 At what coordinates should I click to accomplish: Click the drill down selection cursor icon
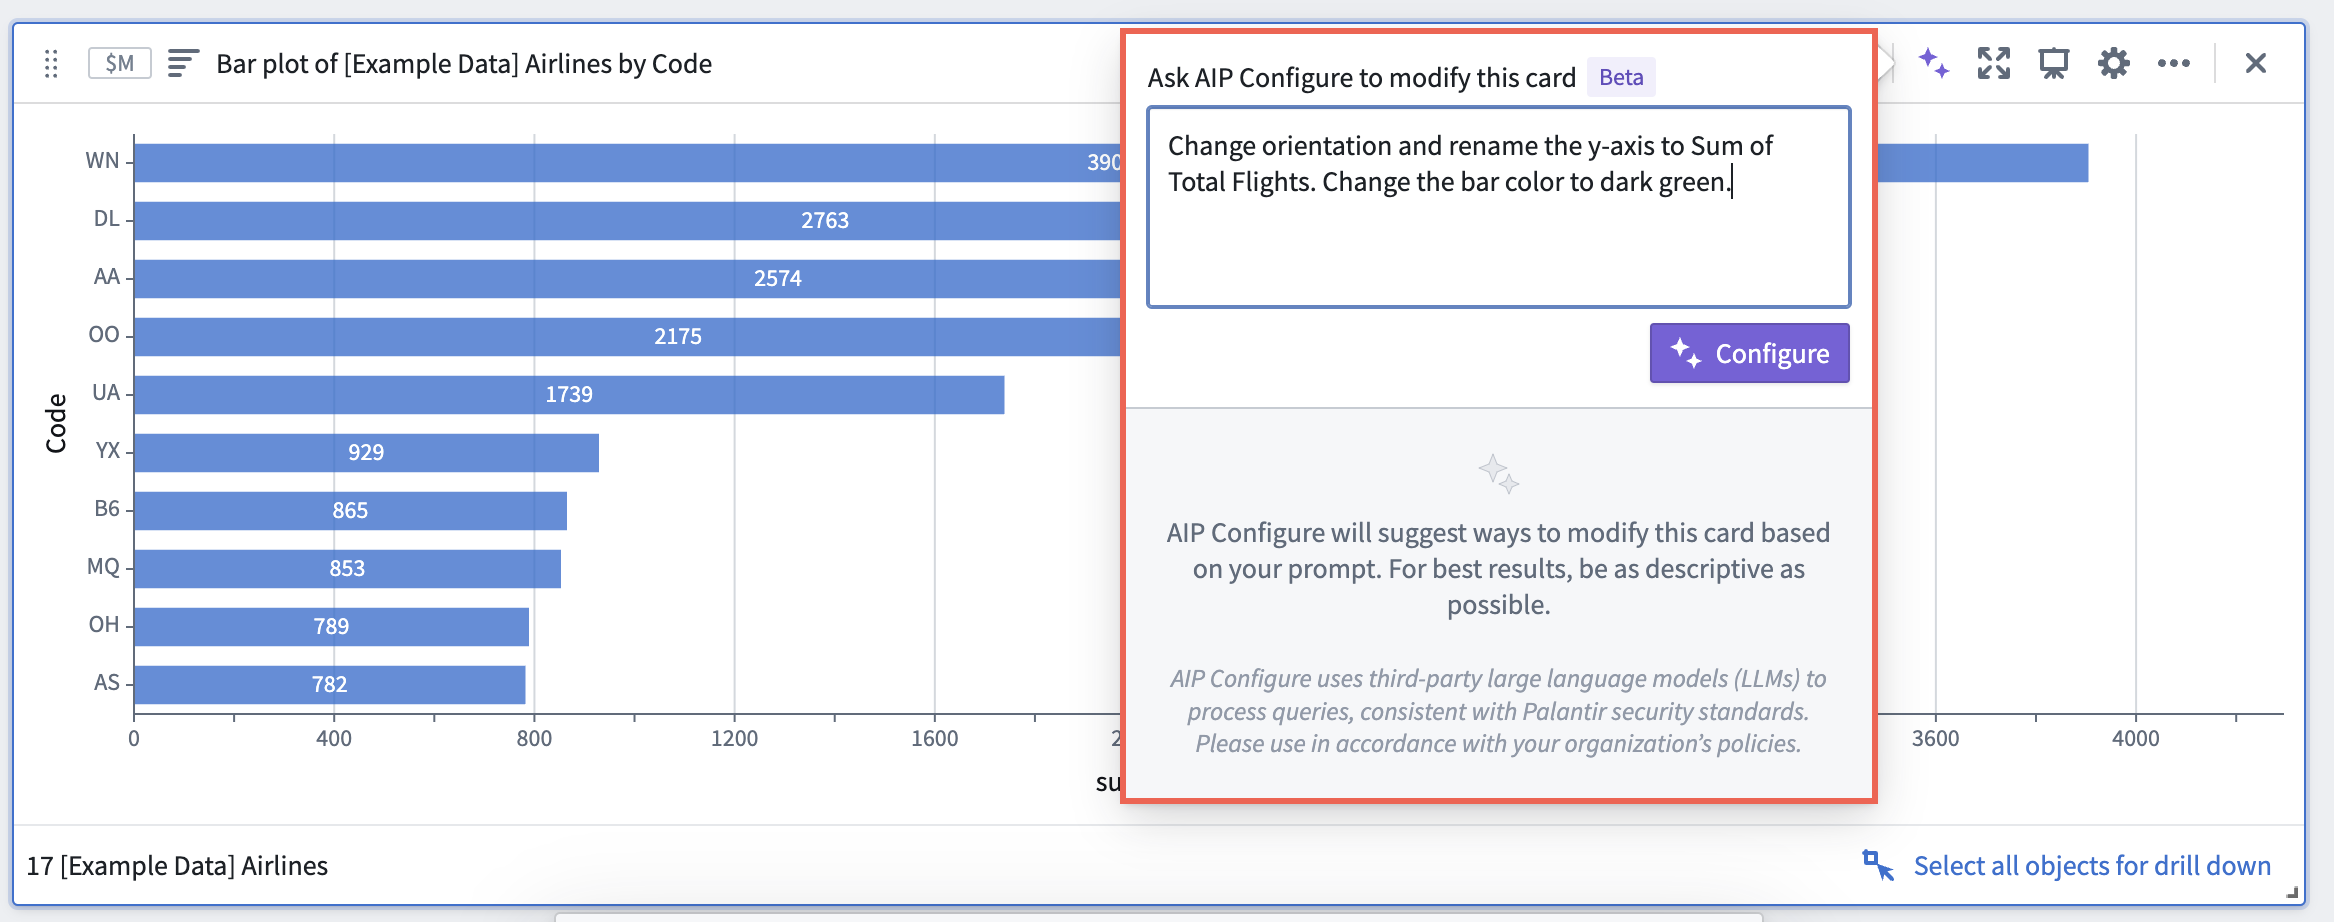click(x=1878, y=865)
